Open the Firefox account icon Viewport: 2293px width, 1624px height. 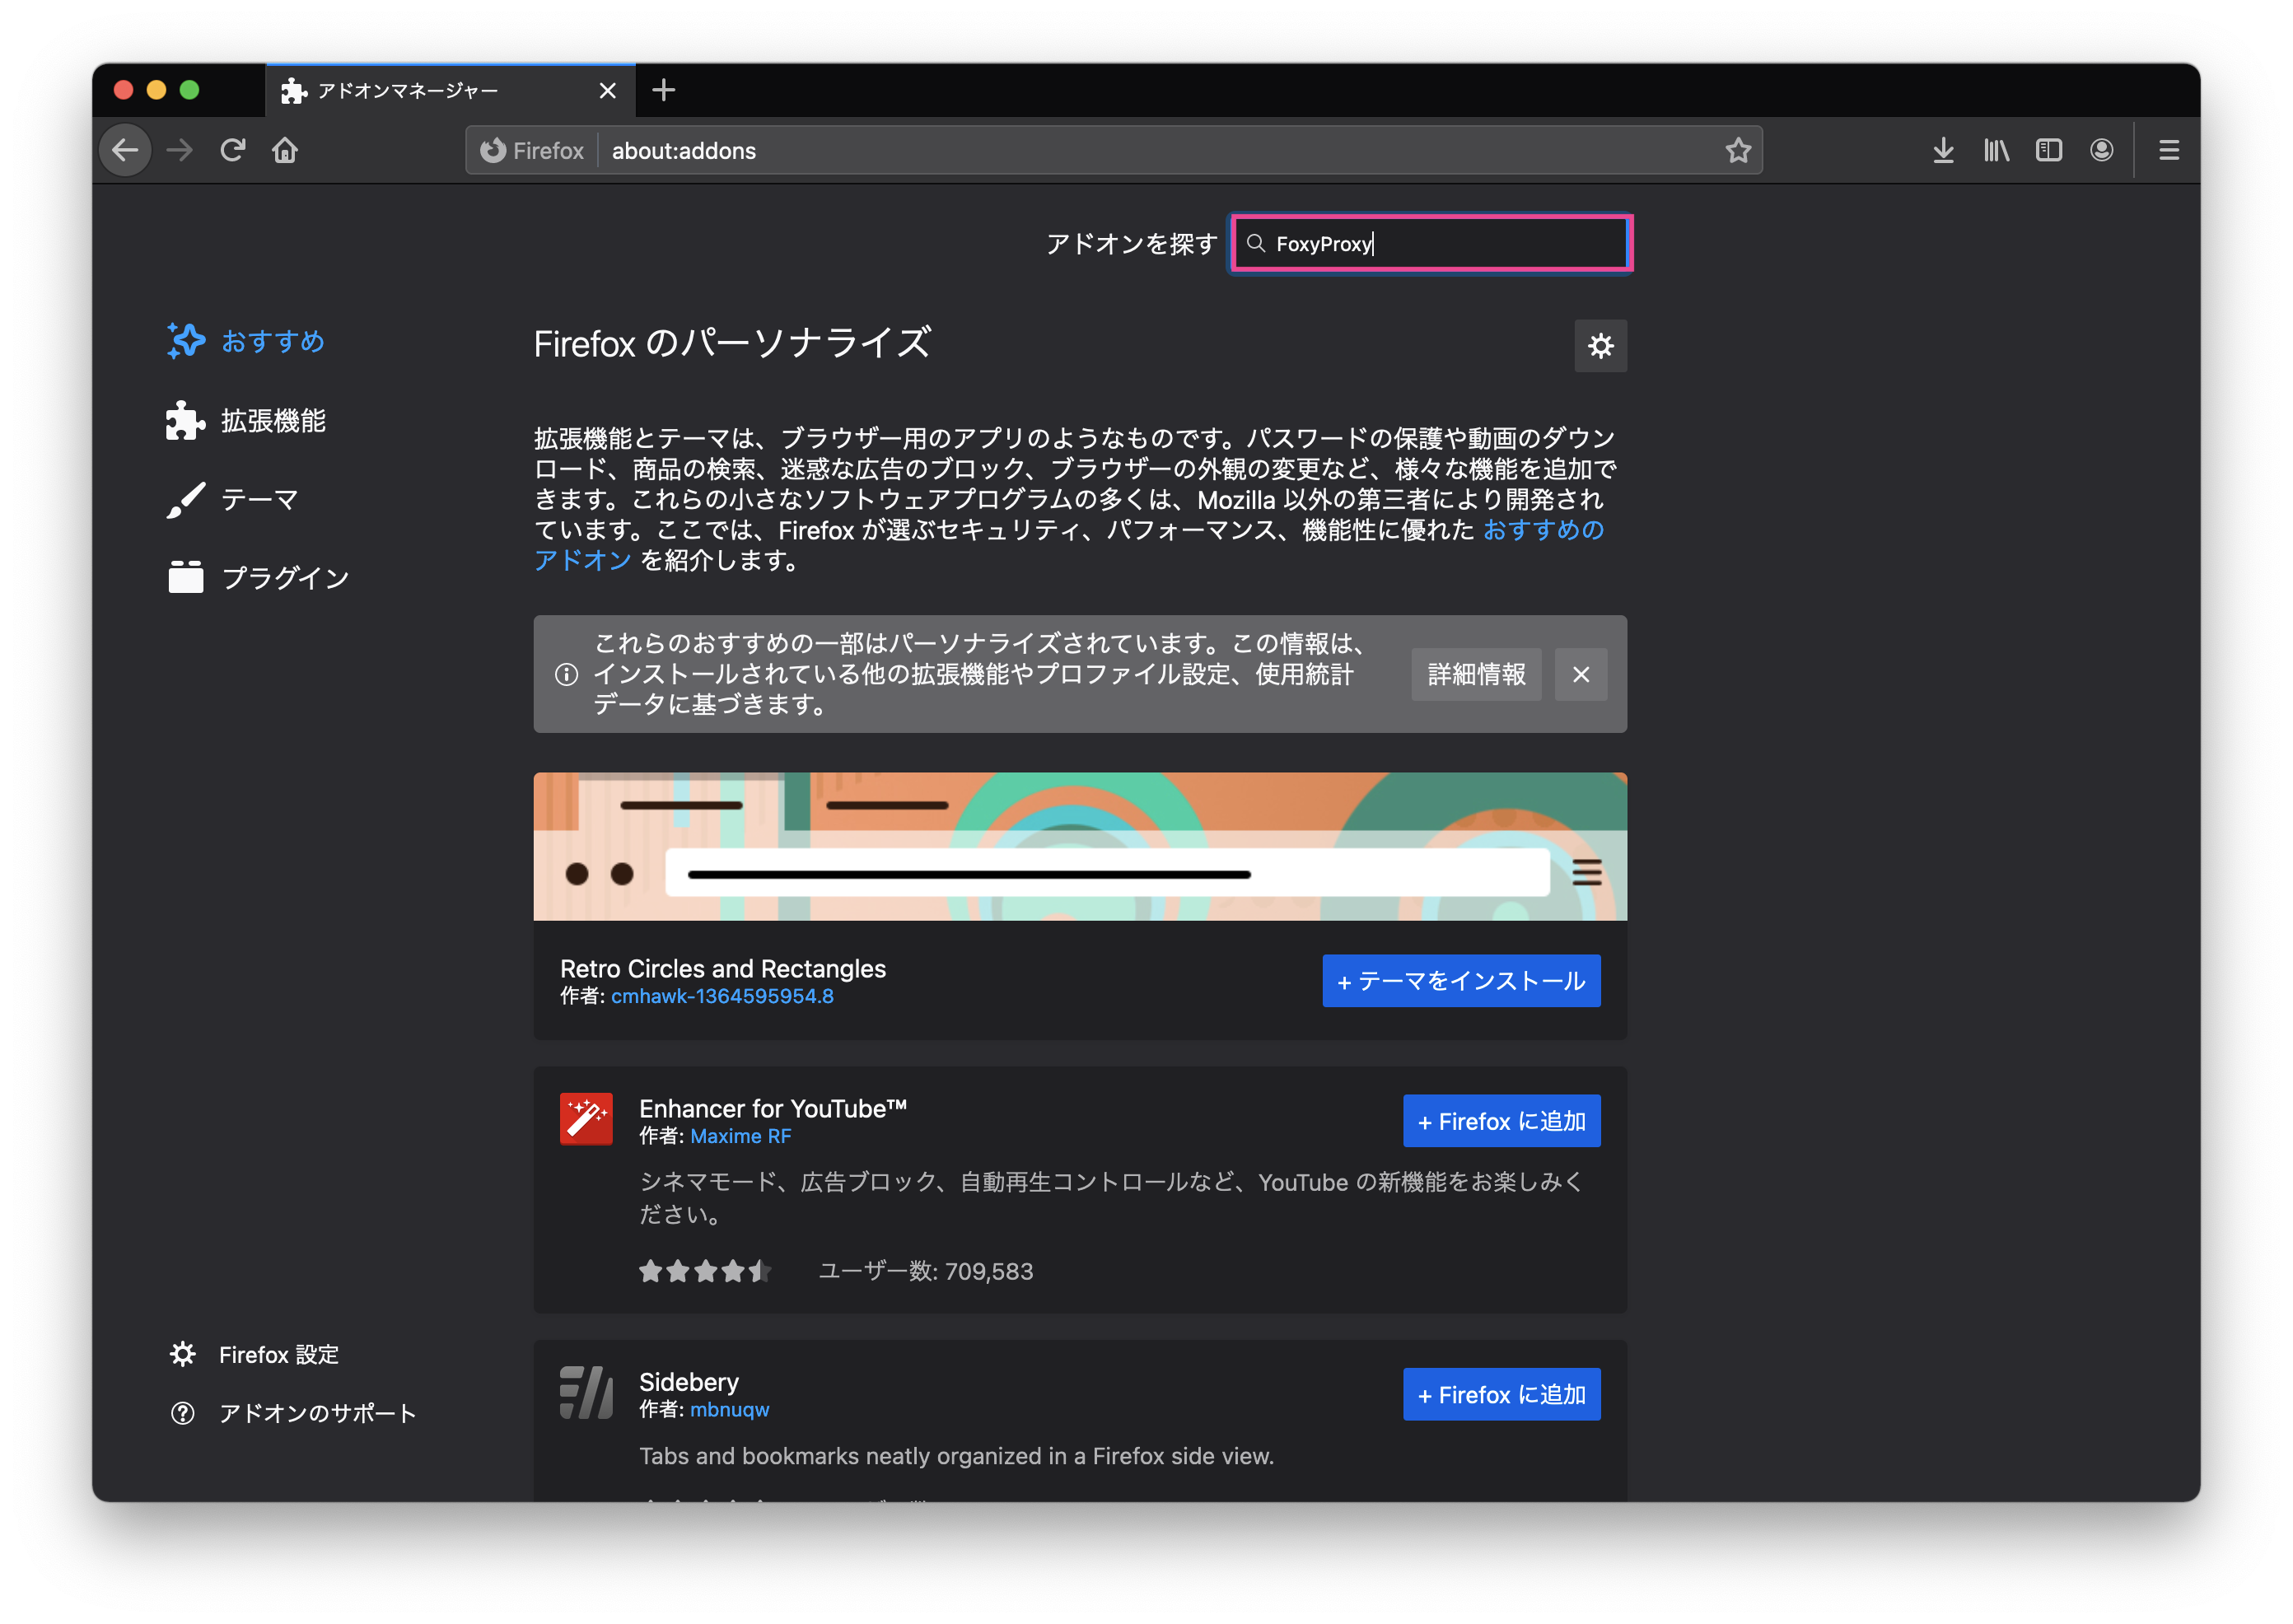2102,150
